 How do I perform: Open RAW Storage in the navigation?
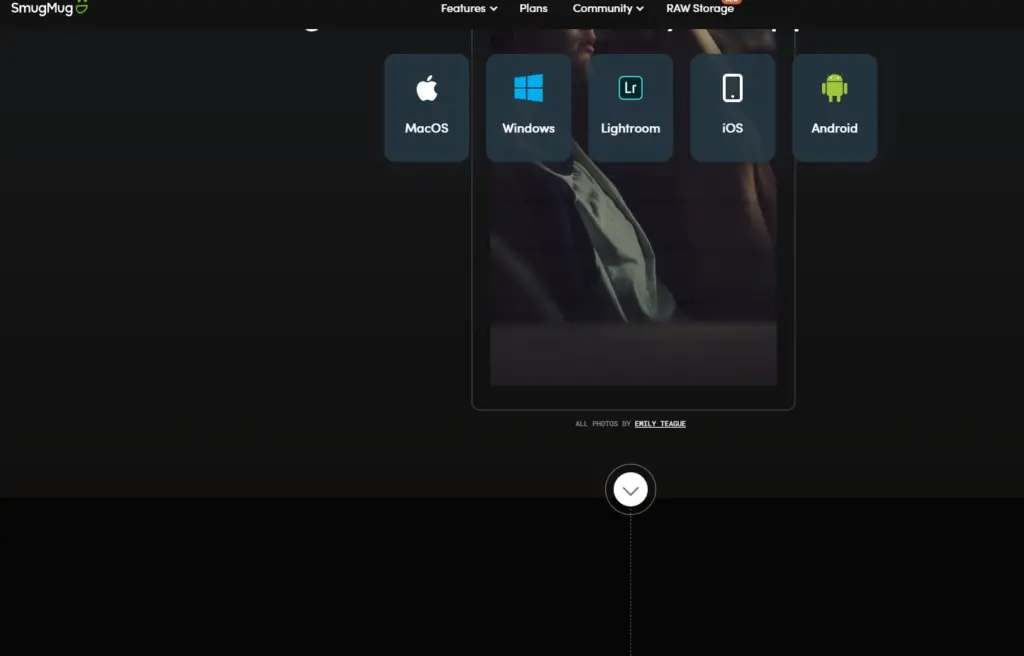(x=699, y=9)
